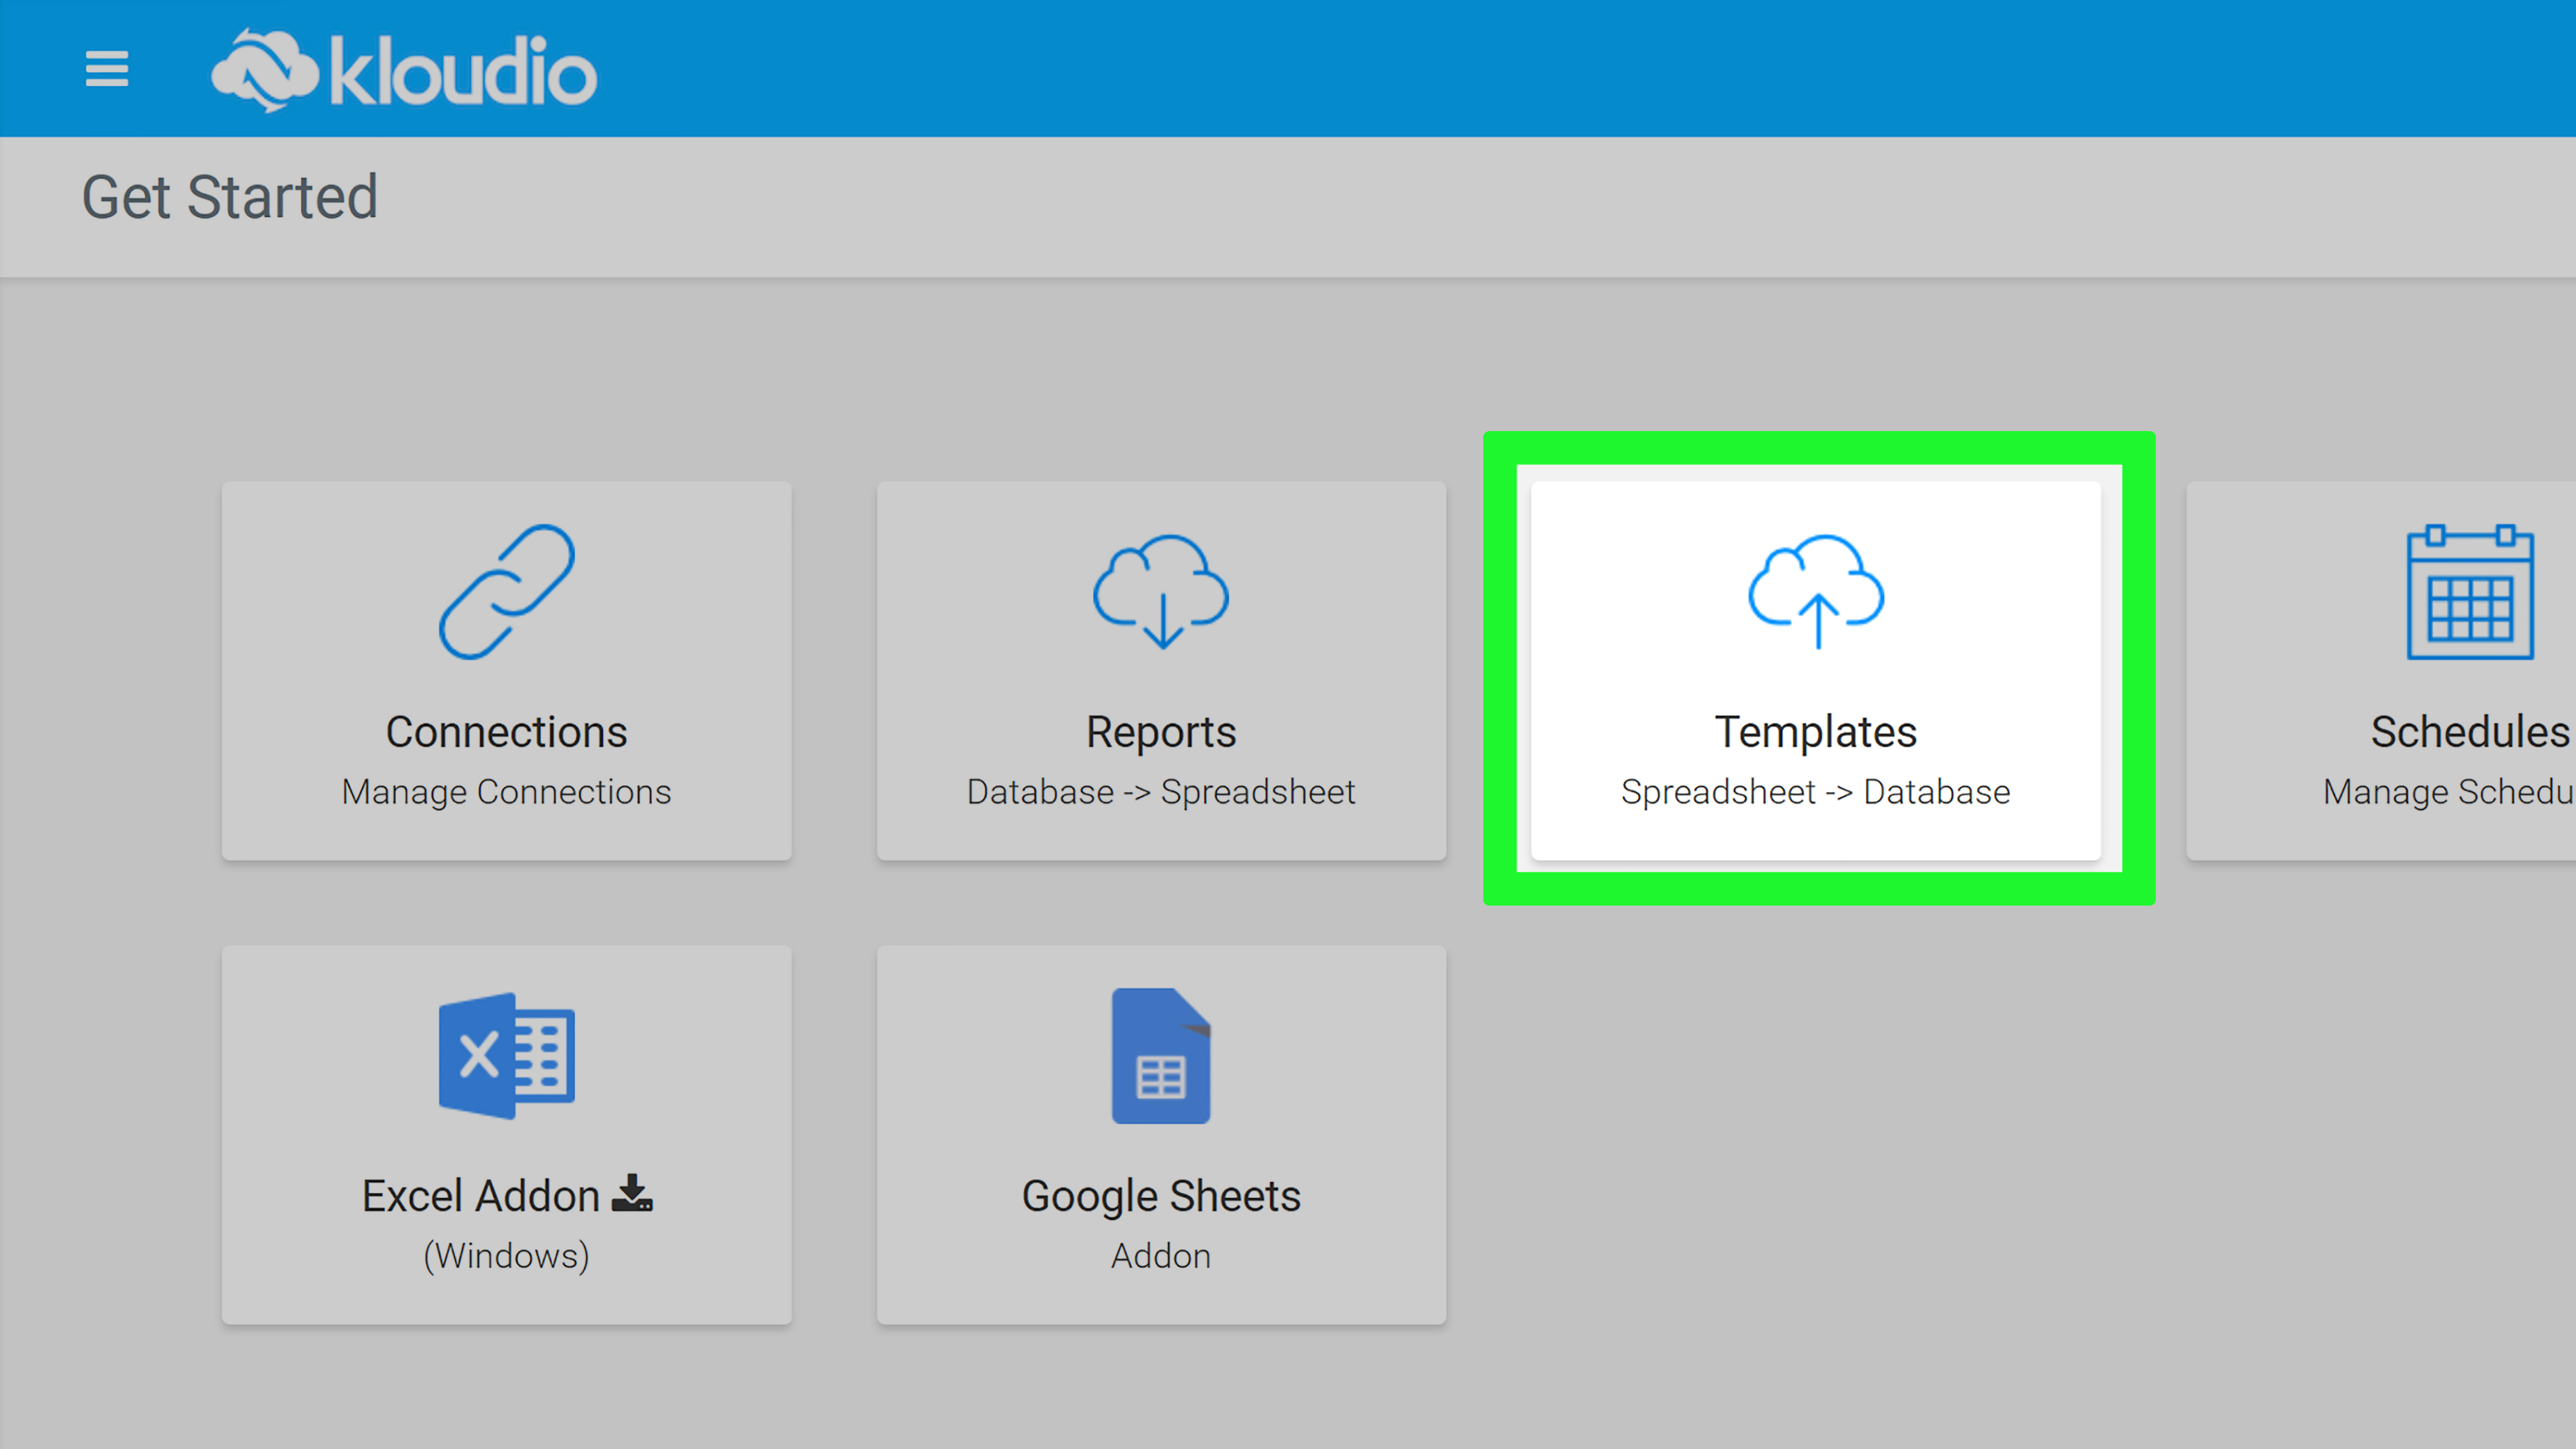The width and height of the screenshot is (2576, 1449).
Task: Click the Google Sheets label
Action: [x=1161, y=1197]
